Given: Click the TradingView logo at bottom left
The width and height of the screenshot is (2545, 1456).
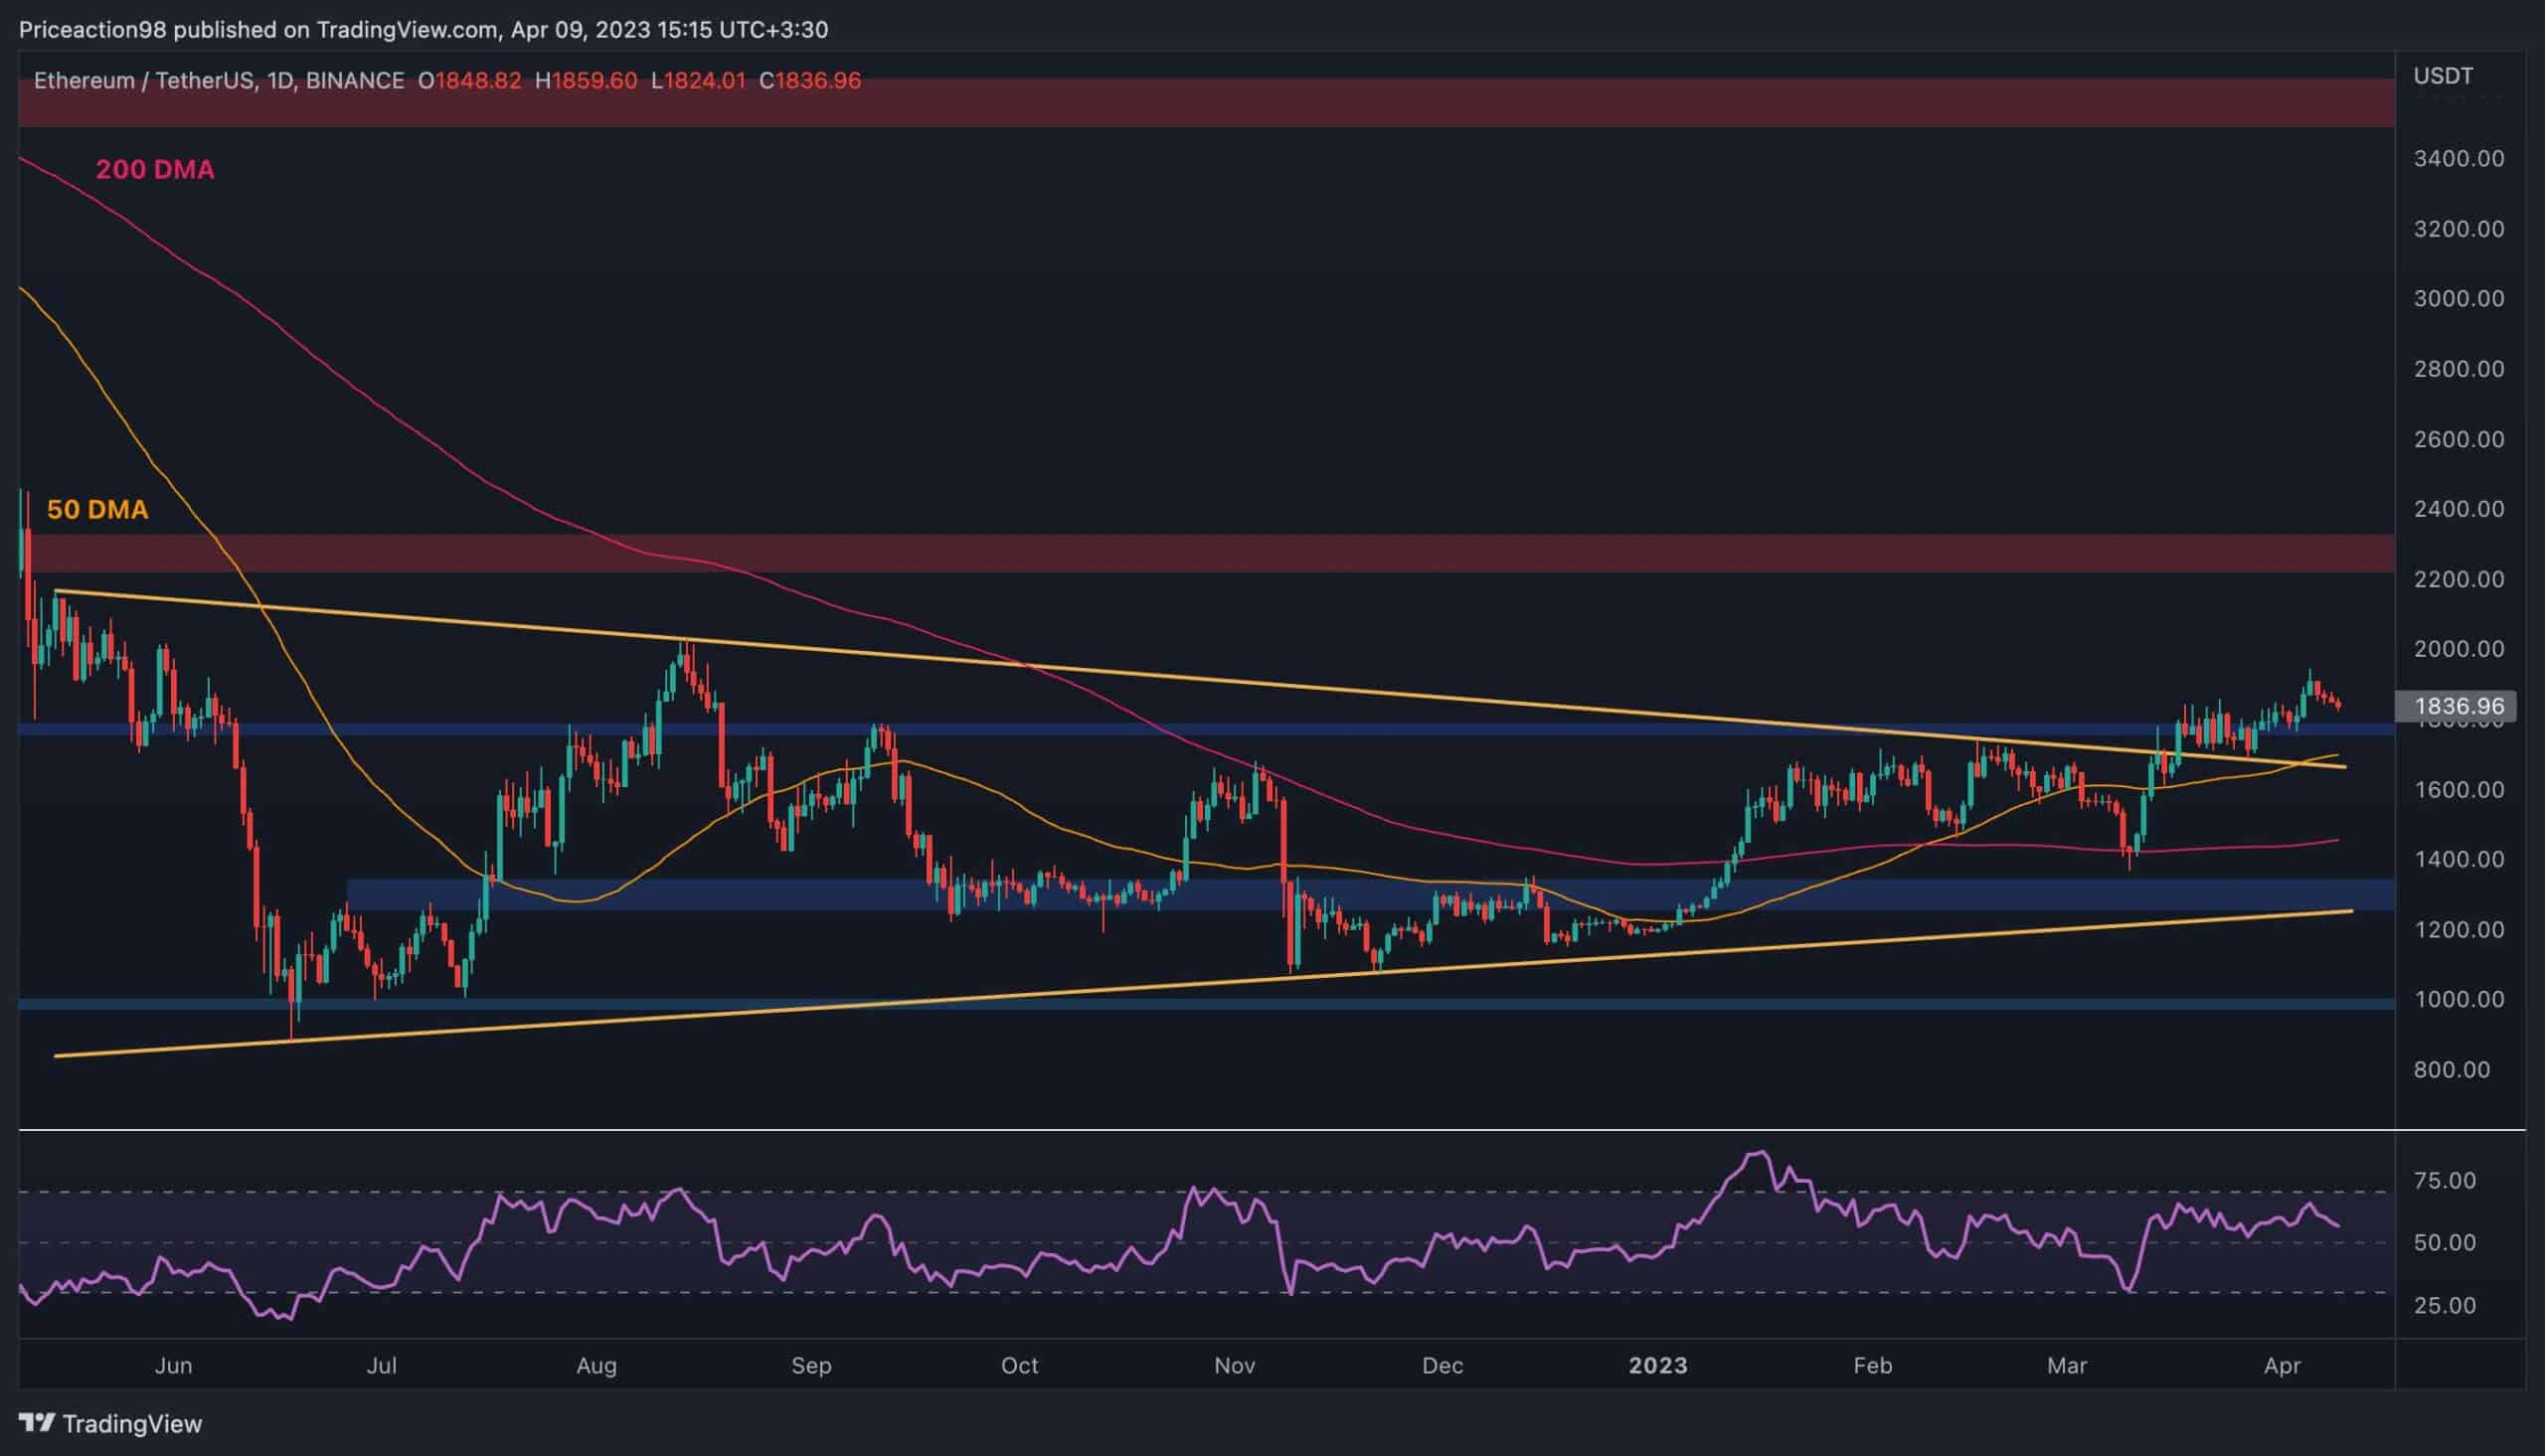Looking at the screenshot, I should tap(38, 1422).
